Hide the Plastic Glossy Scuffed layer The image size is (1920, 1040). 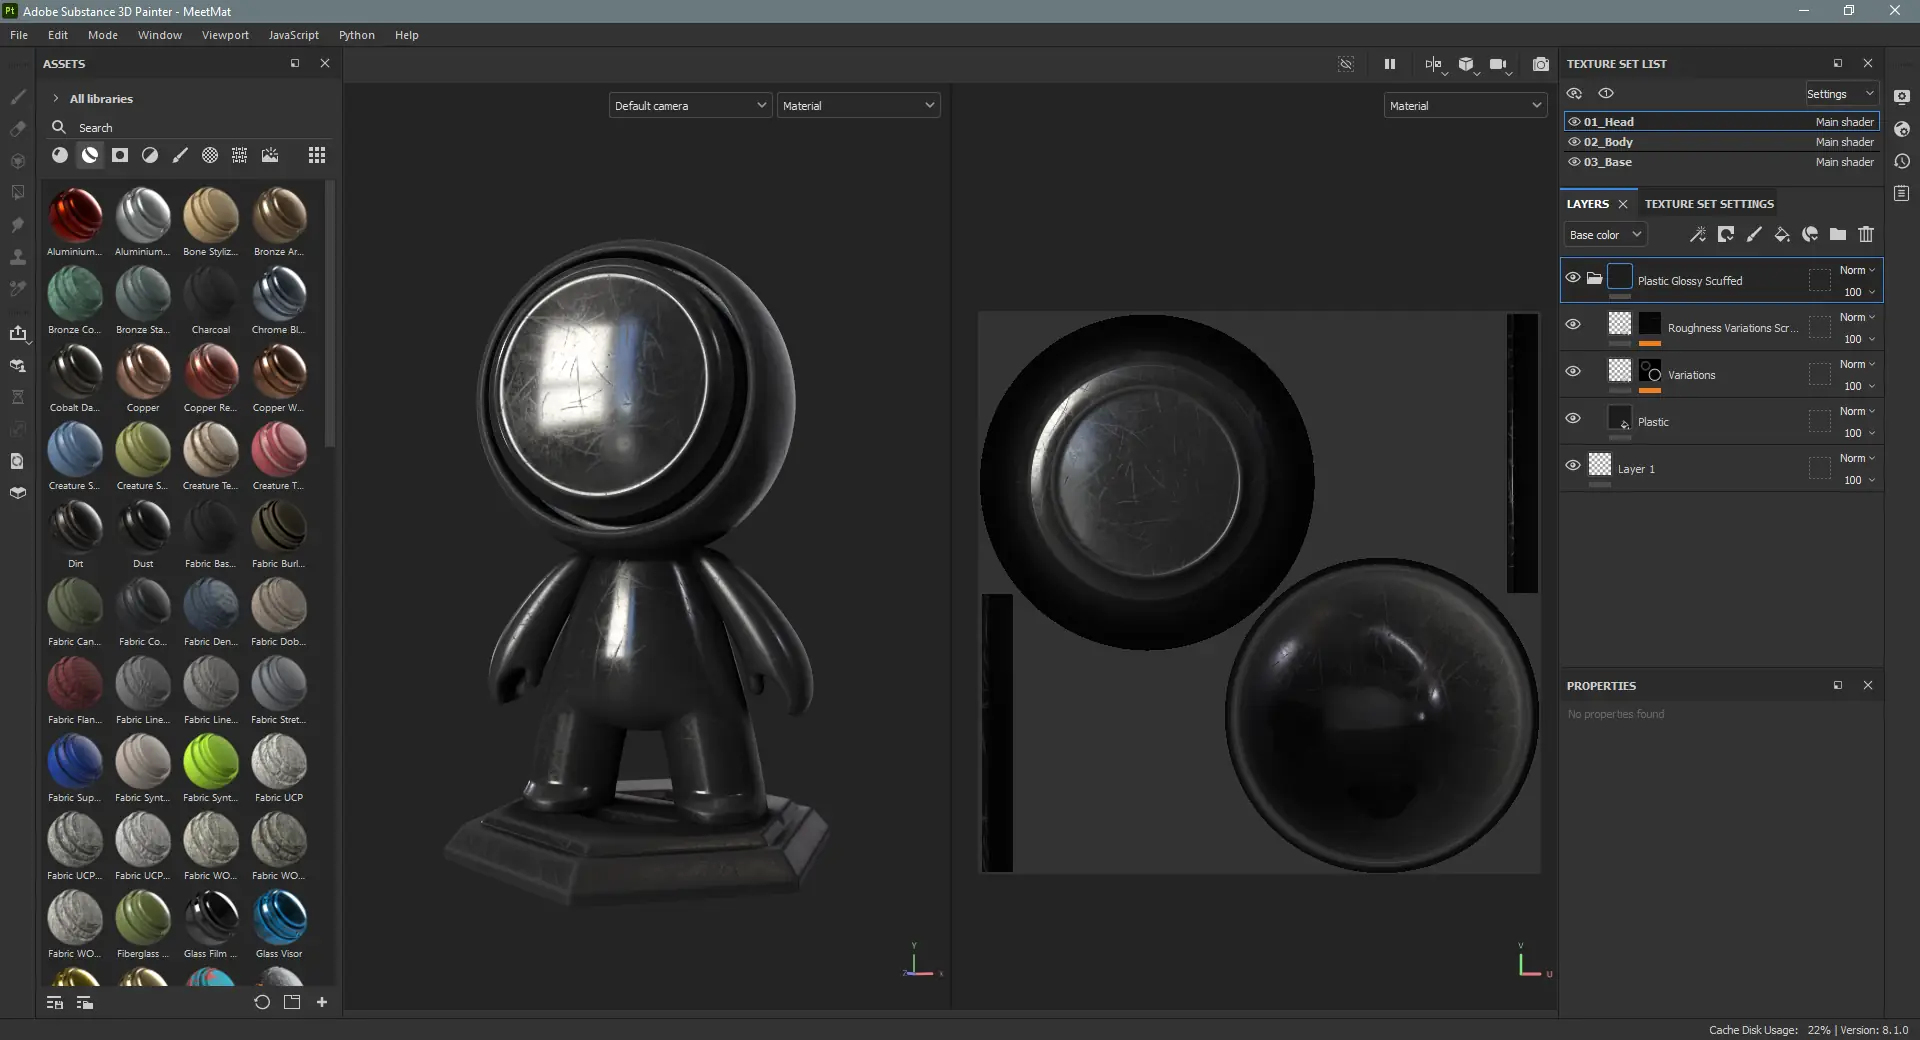(x=1573, y=277)
